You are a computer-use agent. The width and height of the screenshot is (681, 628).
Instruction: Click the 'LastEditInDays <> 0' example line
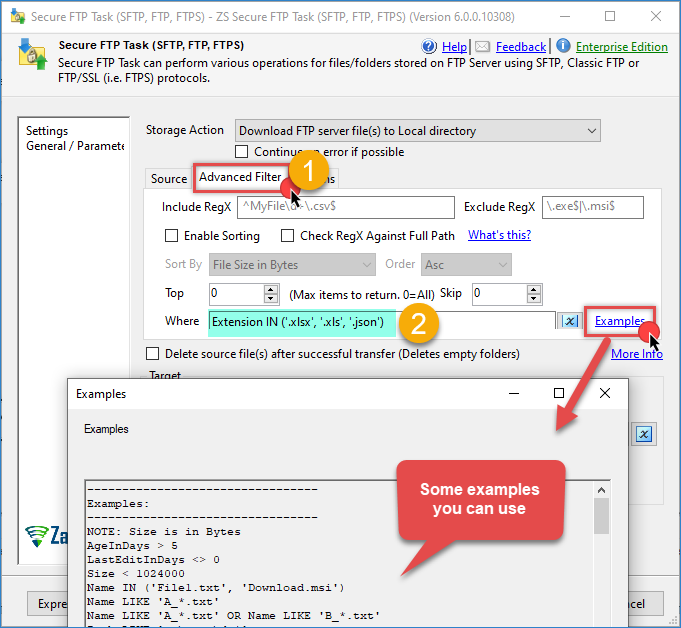pyautogui.click(x=153, y=560)
